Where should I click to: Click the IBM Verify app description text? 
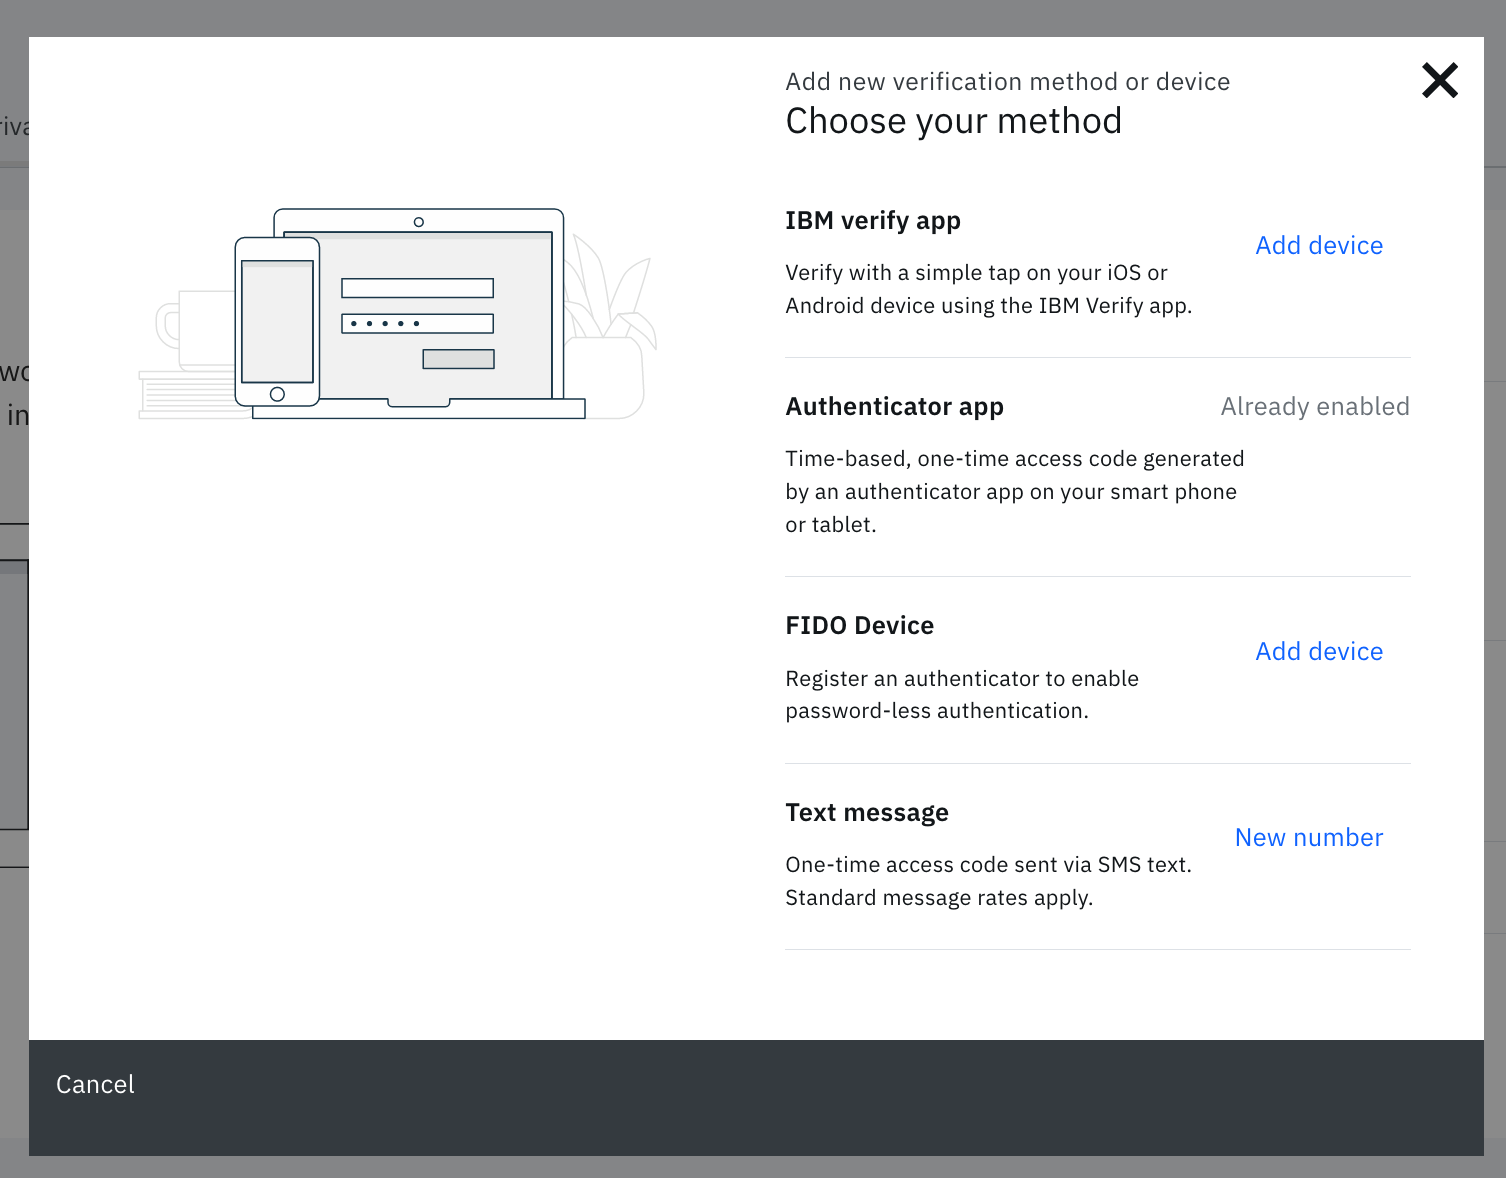(x=988, y=289)
